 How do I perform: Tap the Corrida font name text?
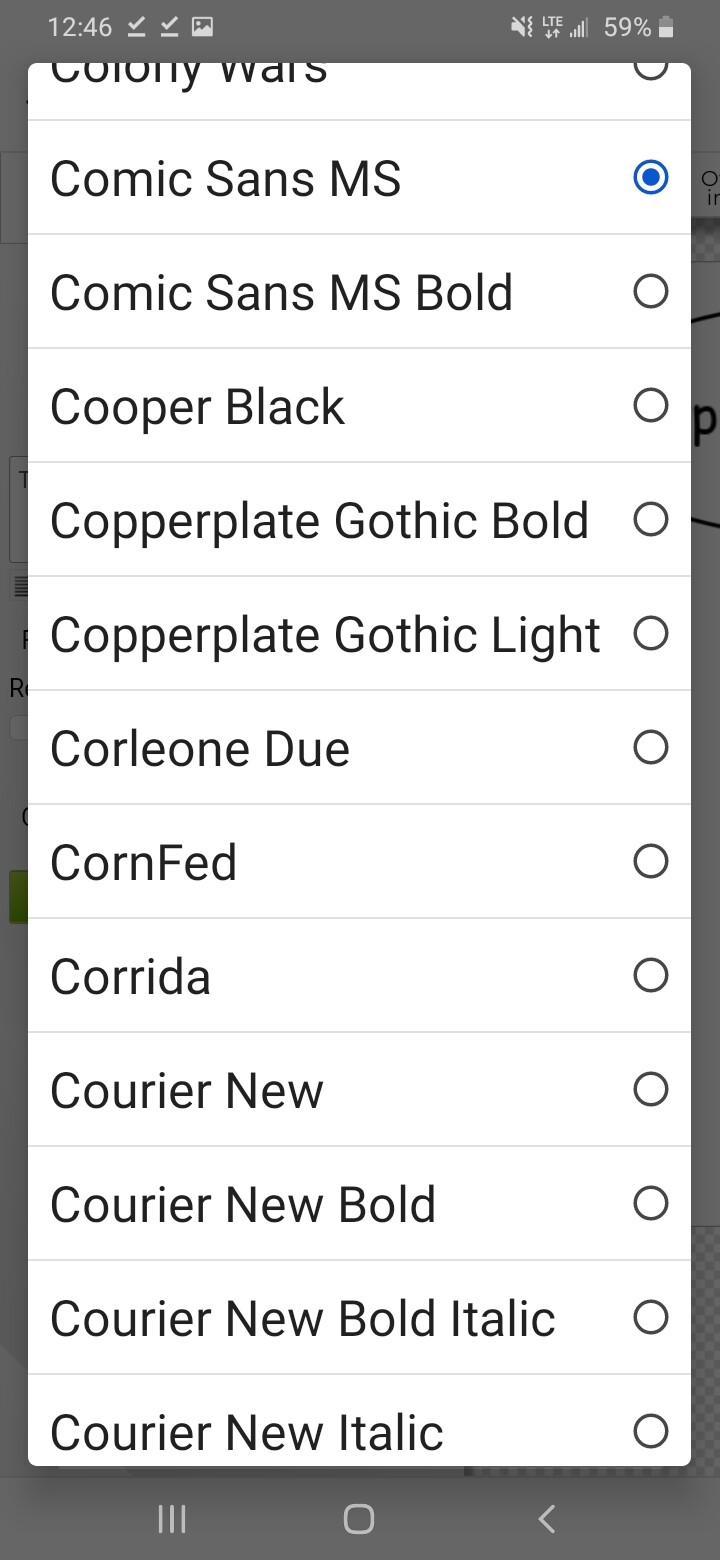pyautogui.click(x=130, y=978)
